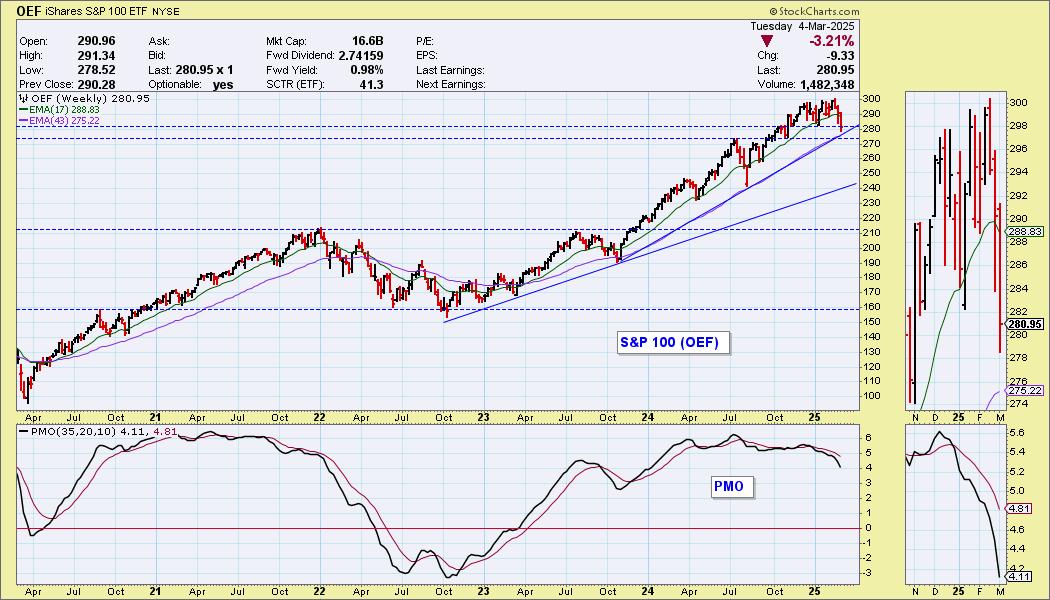Click the EMA(43) 275.22 legend entry
Screen dimensions: 1050x600
[x=65, y=120]
